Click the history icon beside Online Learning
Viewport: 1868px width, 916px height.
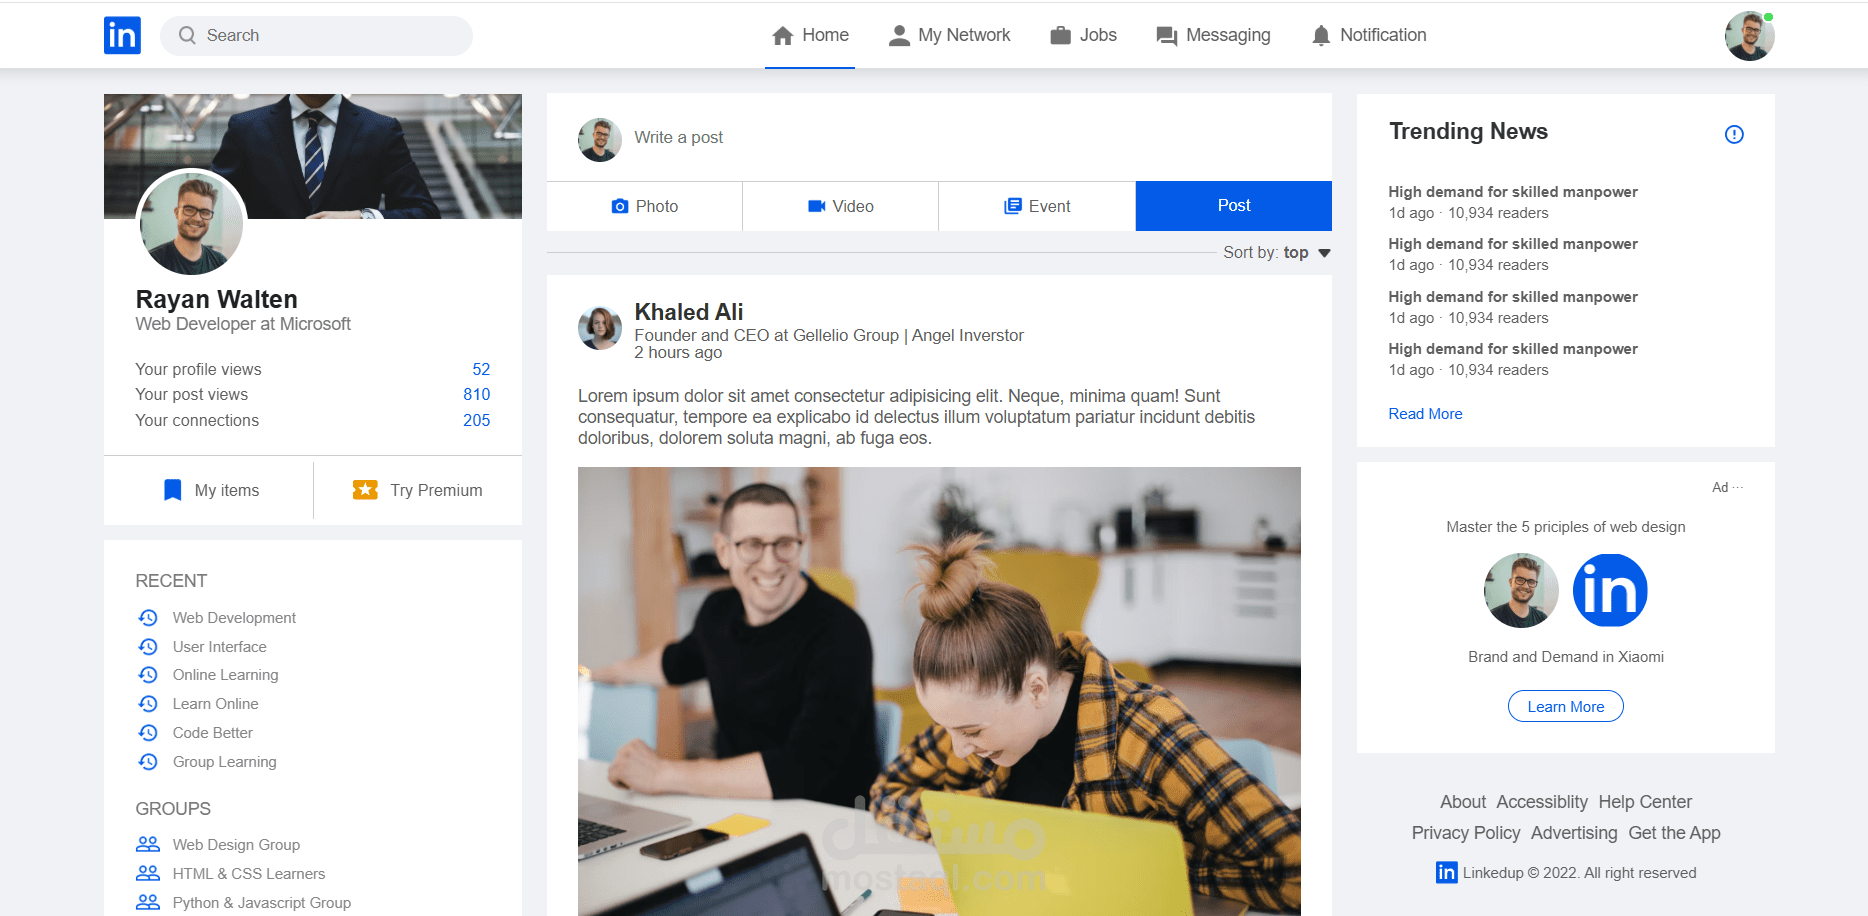[x=148, y=675]
